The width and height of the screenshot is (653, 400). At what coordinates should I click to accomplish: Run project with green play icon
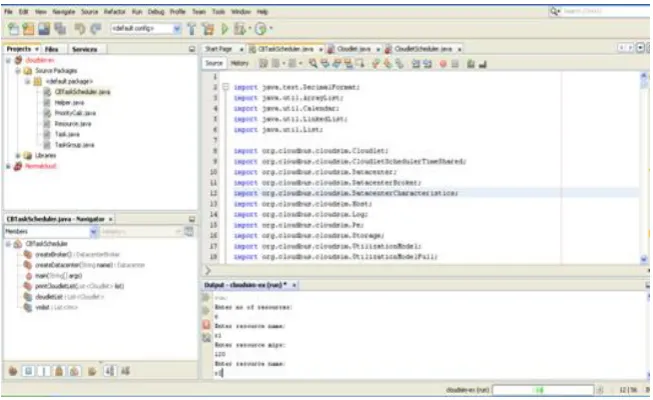(x=225, y=29)
